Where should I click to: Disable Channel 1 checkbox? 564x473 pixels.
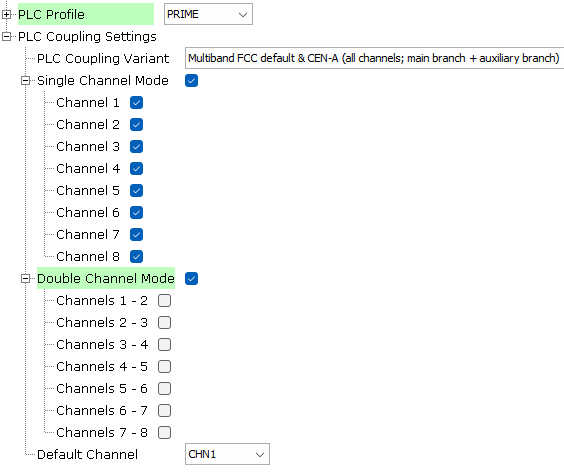(x=136, y=103)
